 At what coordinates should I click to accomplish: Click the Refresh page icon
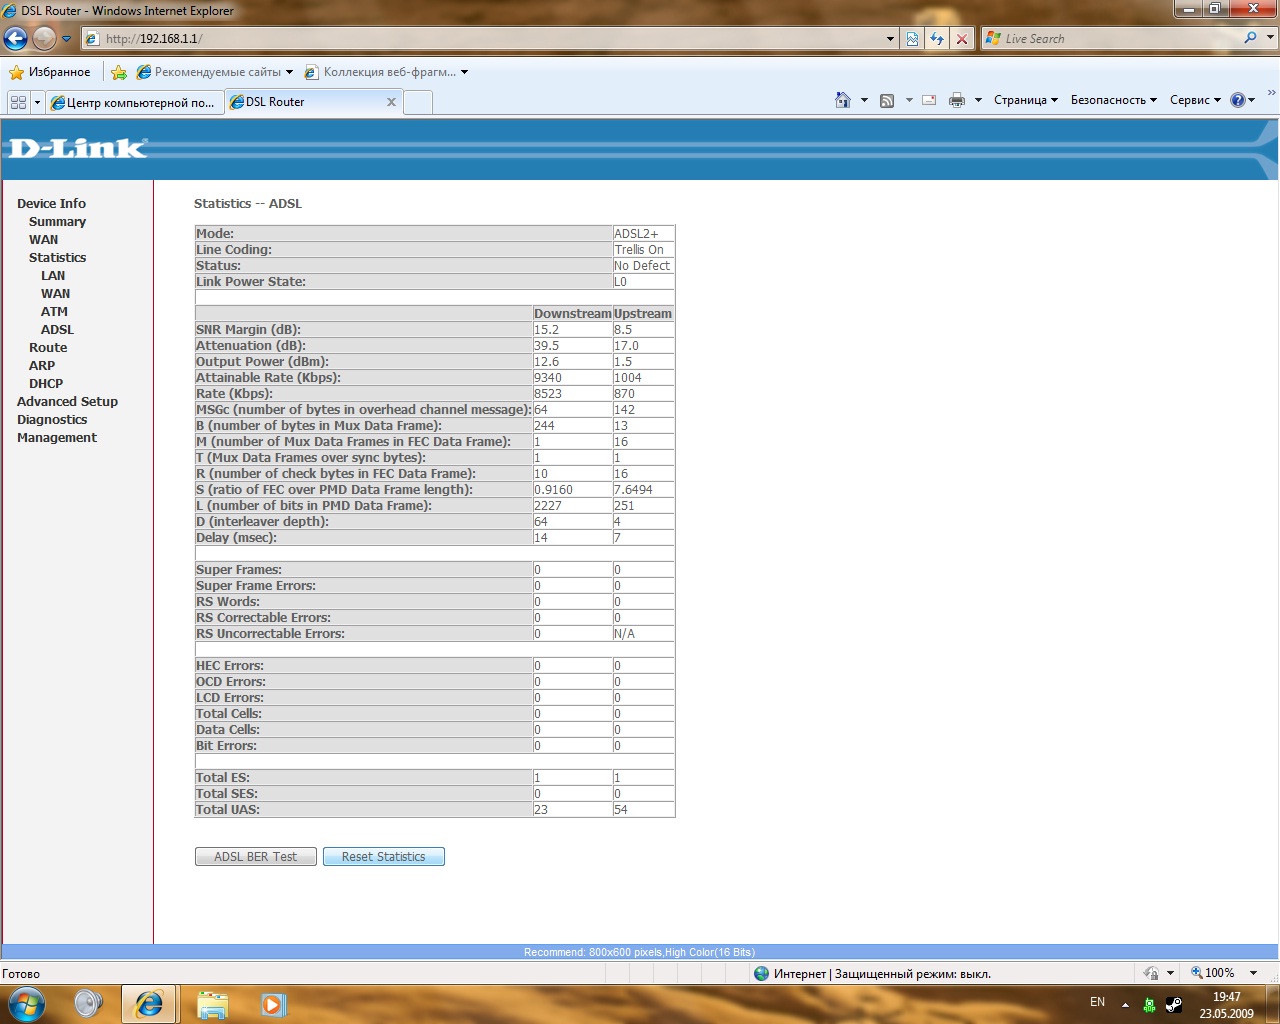tap(937, 39)
